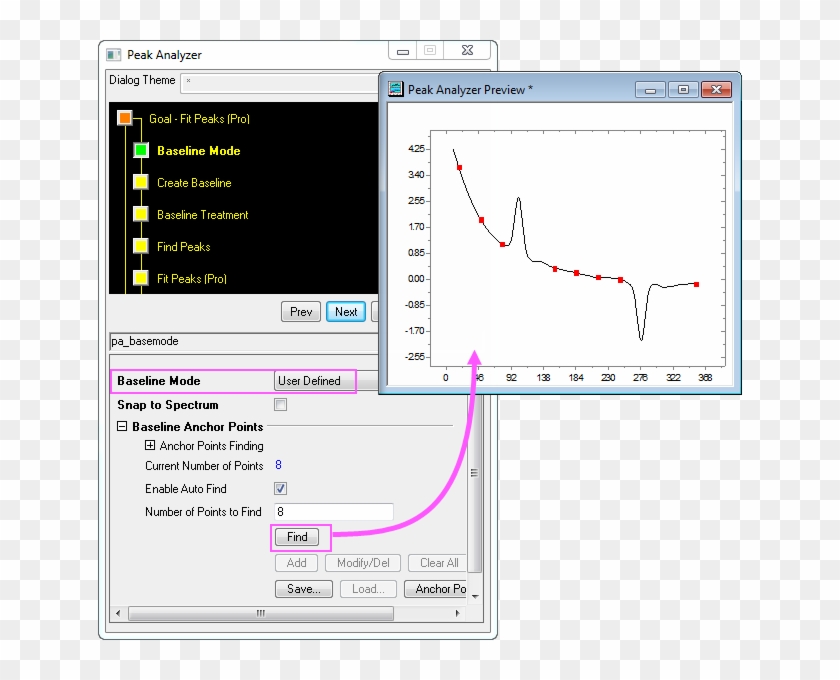Screen dimensions: 840x680
Task: Click the yellow Find Peaks step icon
Action: pyautogui.click(x=141, y=246)
